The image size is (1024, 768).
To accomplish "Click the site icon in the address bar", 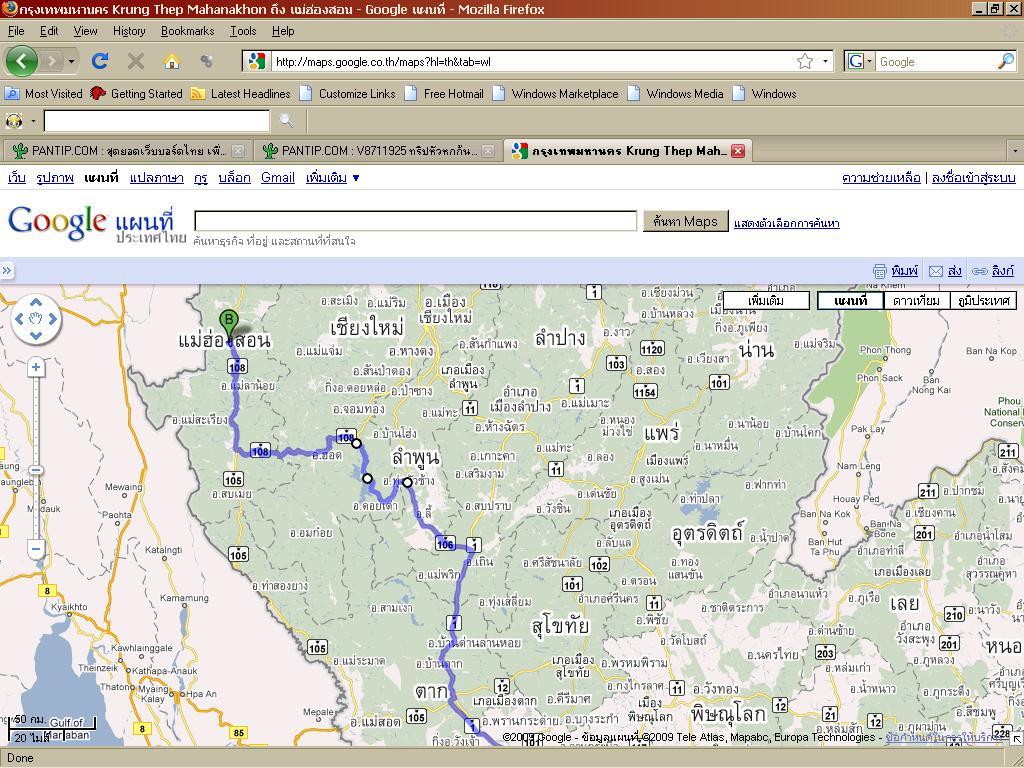I will 257,61.
